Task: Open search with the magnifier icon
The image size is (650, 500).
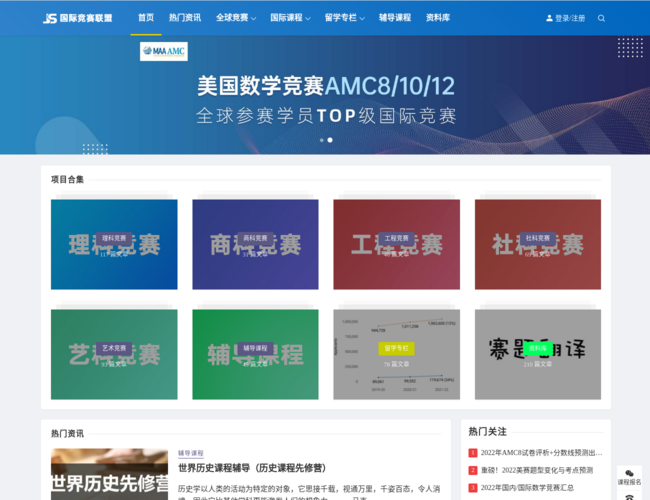Action: [x=601, y=18]
